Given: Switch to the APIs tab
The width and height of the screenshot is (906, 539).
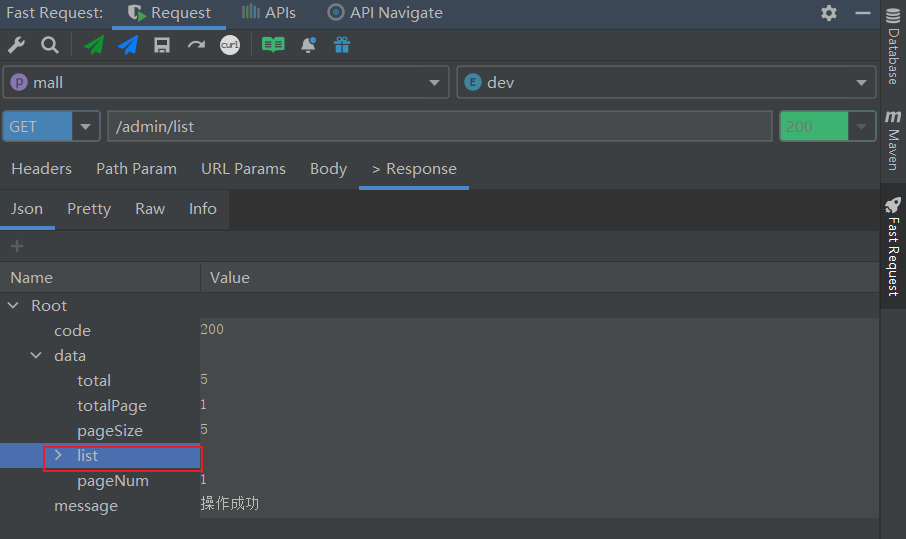Looking at the screenshot, I should click(x=269, y=13).
